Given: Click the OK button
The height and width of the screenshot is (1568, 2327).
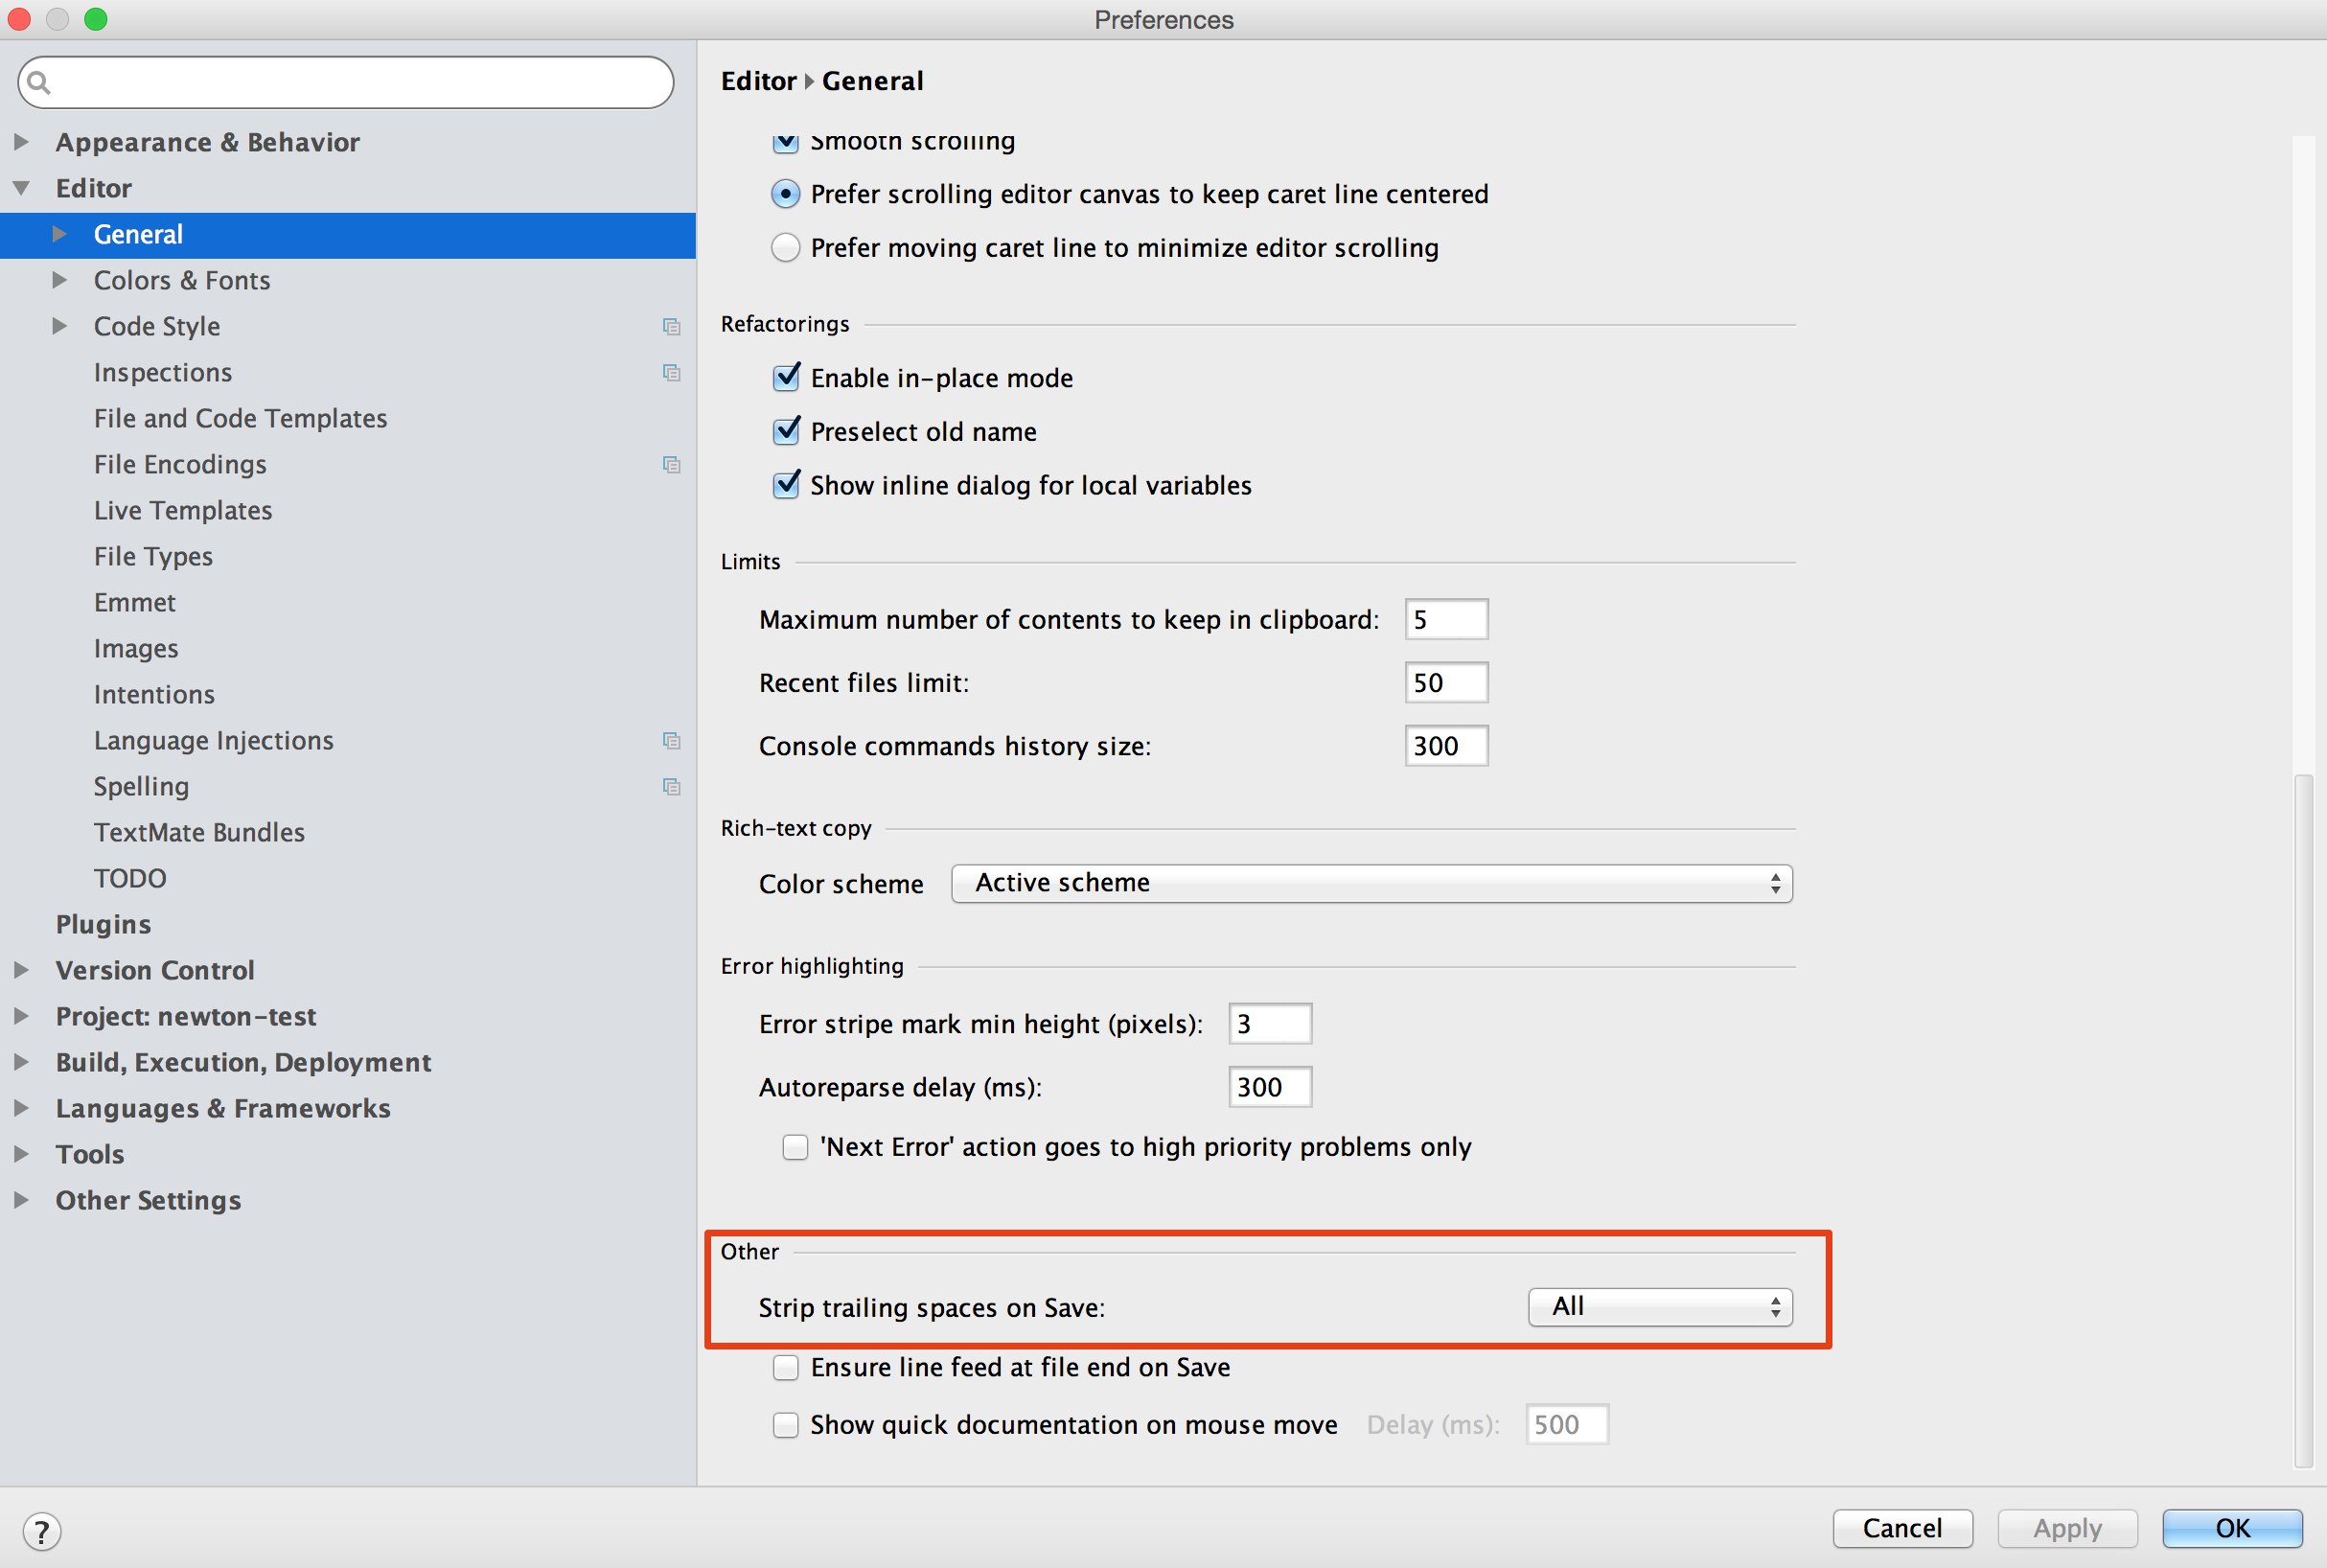Looking at the screenshot, I should click(2233, 1528).
